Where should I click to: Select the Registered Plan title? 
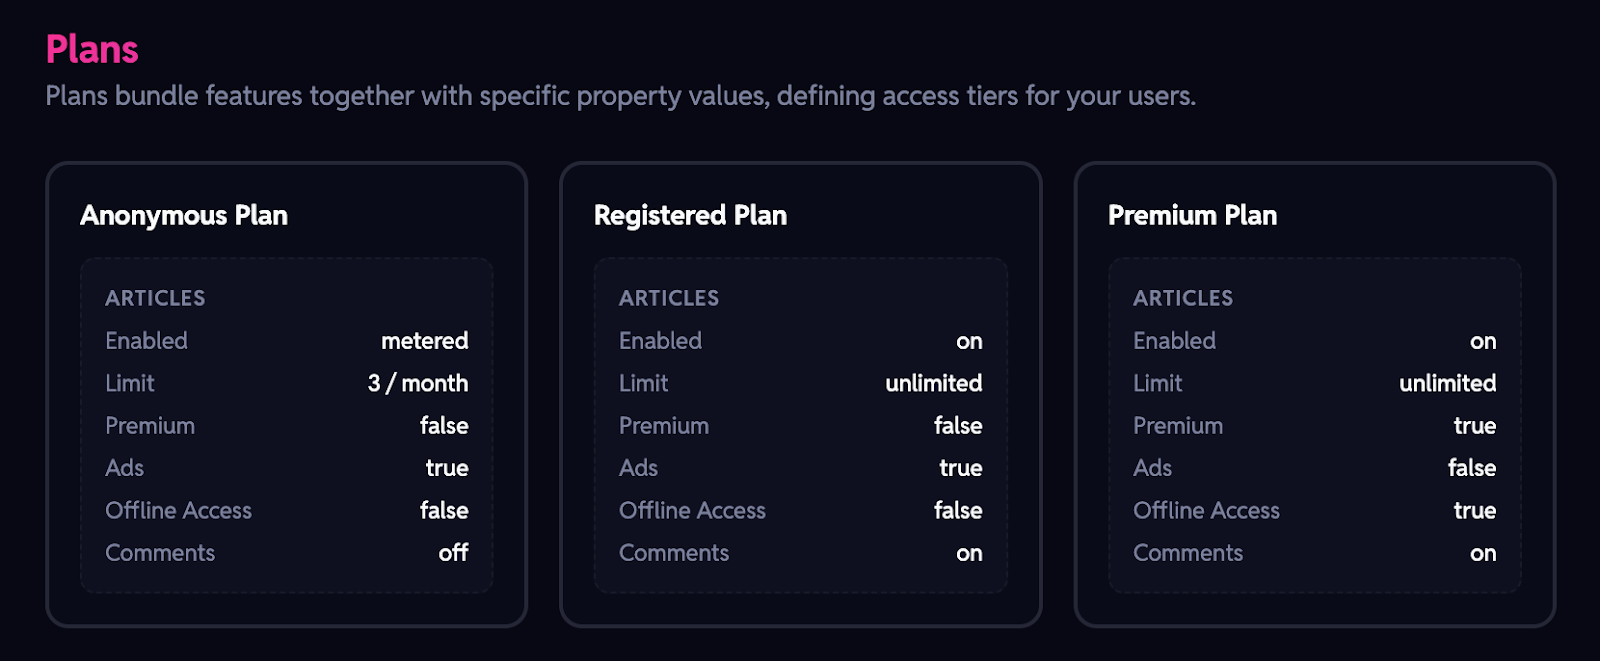tap(690, 215)
